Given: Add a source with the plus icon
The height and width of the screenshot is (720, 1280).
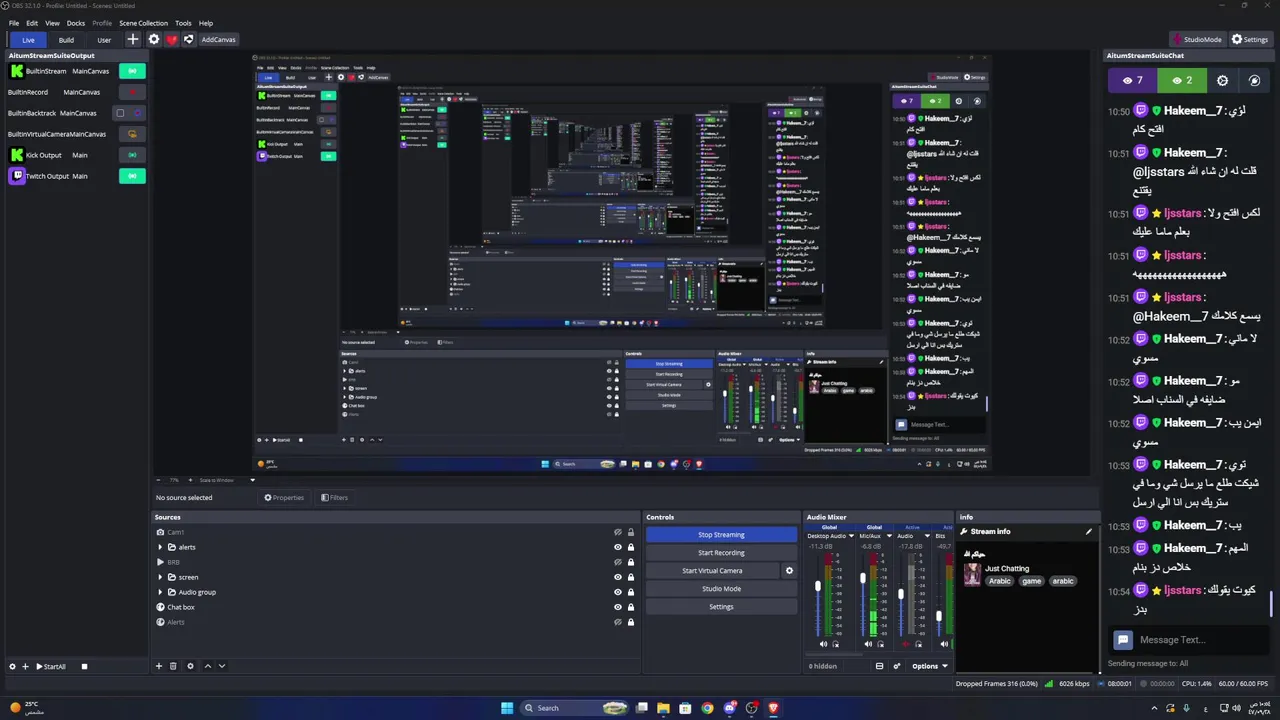Looking at the screenshot, I should pos(158,666).
